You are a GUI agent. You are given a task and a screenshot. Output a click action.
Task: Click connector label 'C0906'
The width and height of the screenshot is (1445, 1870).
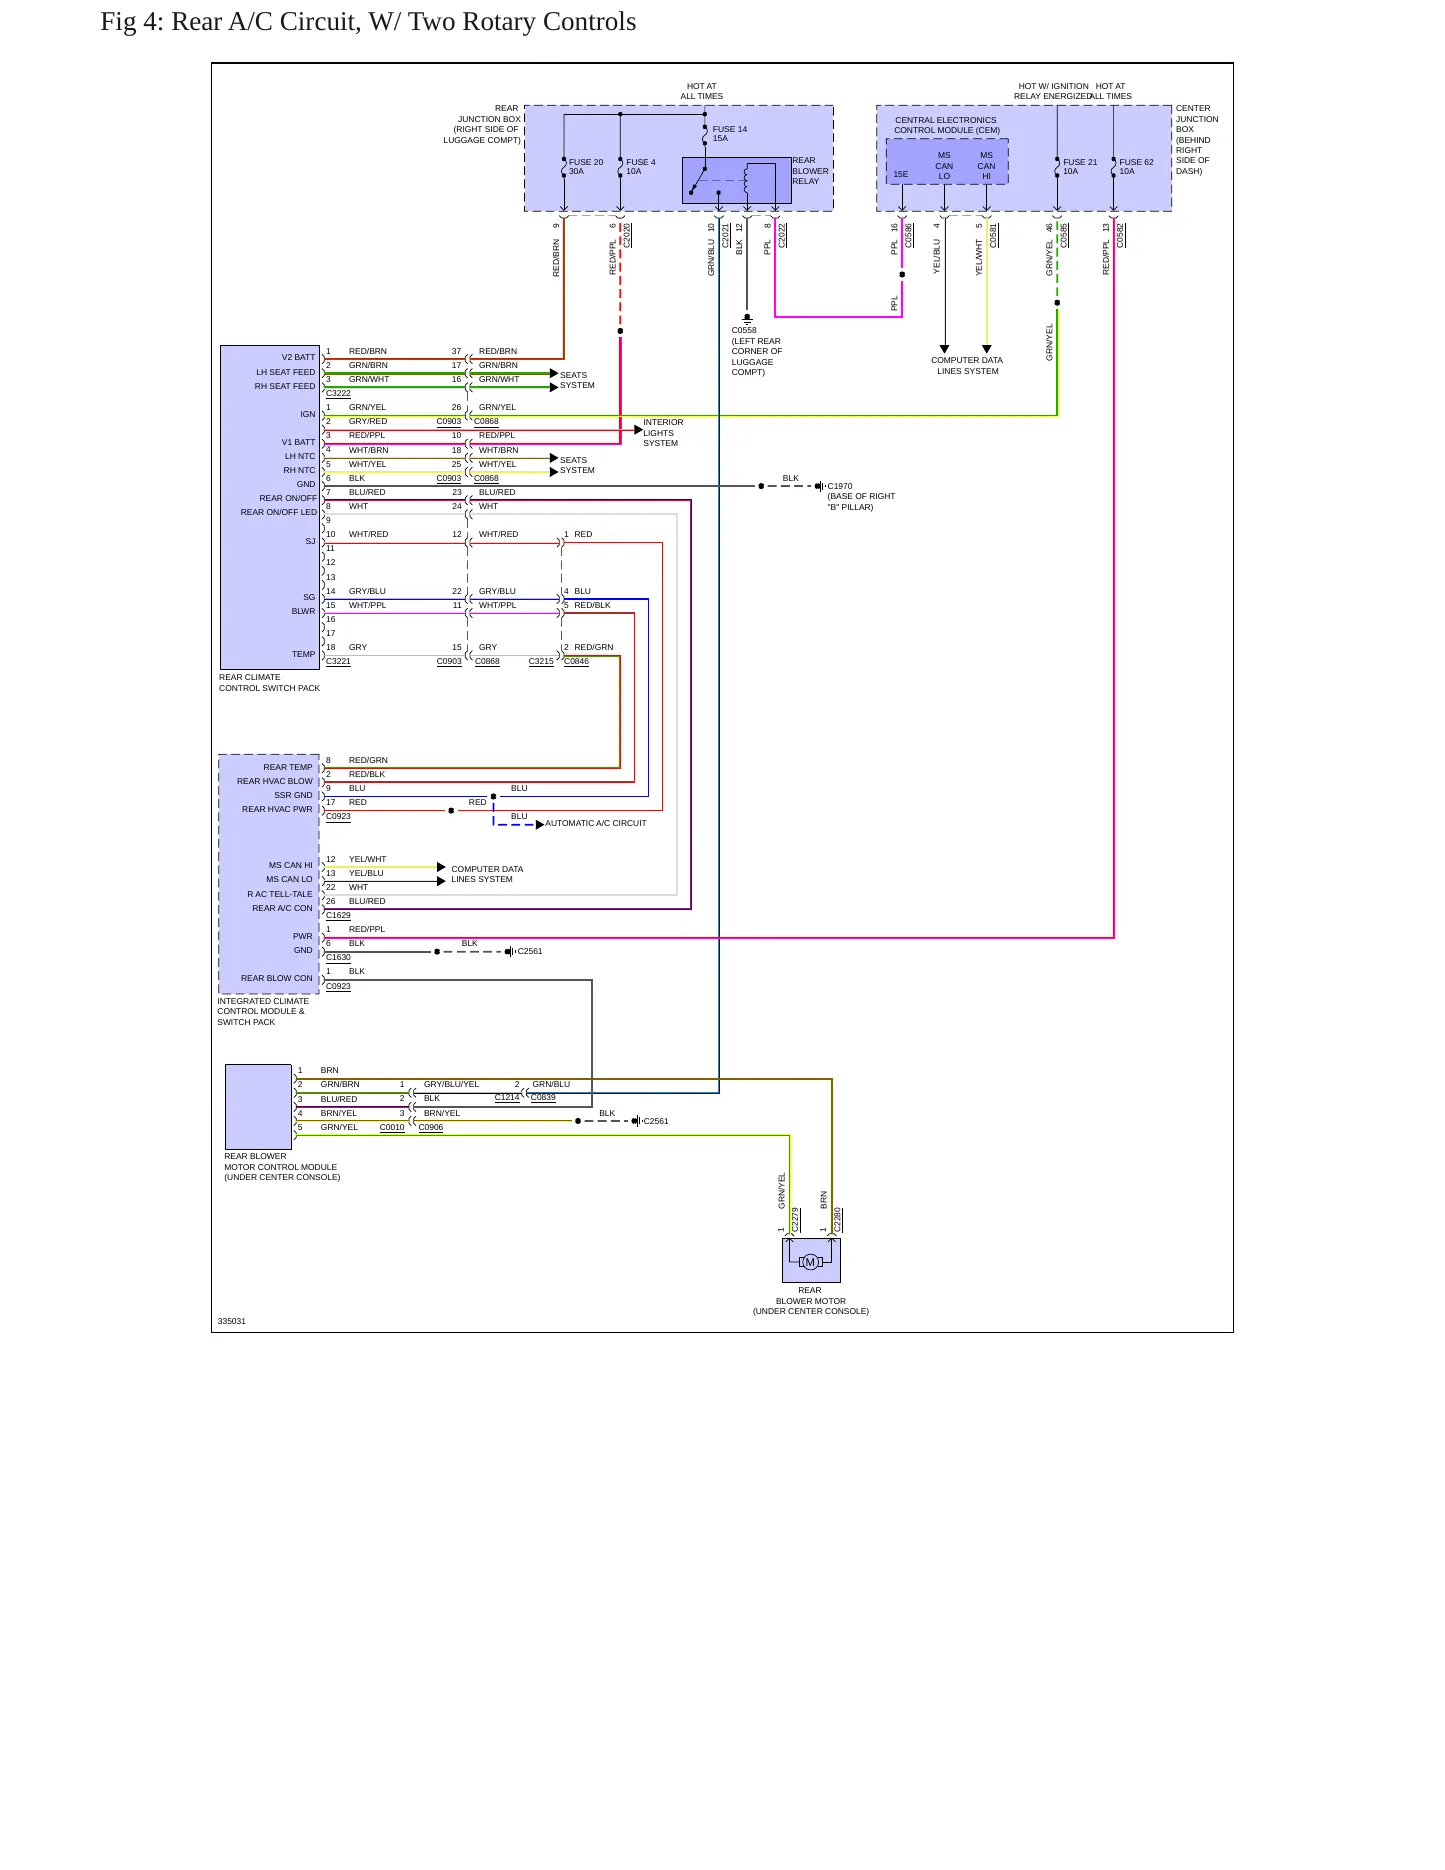tap(431, 1128)
